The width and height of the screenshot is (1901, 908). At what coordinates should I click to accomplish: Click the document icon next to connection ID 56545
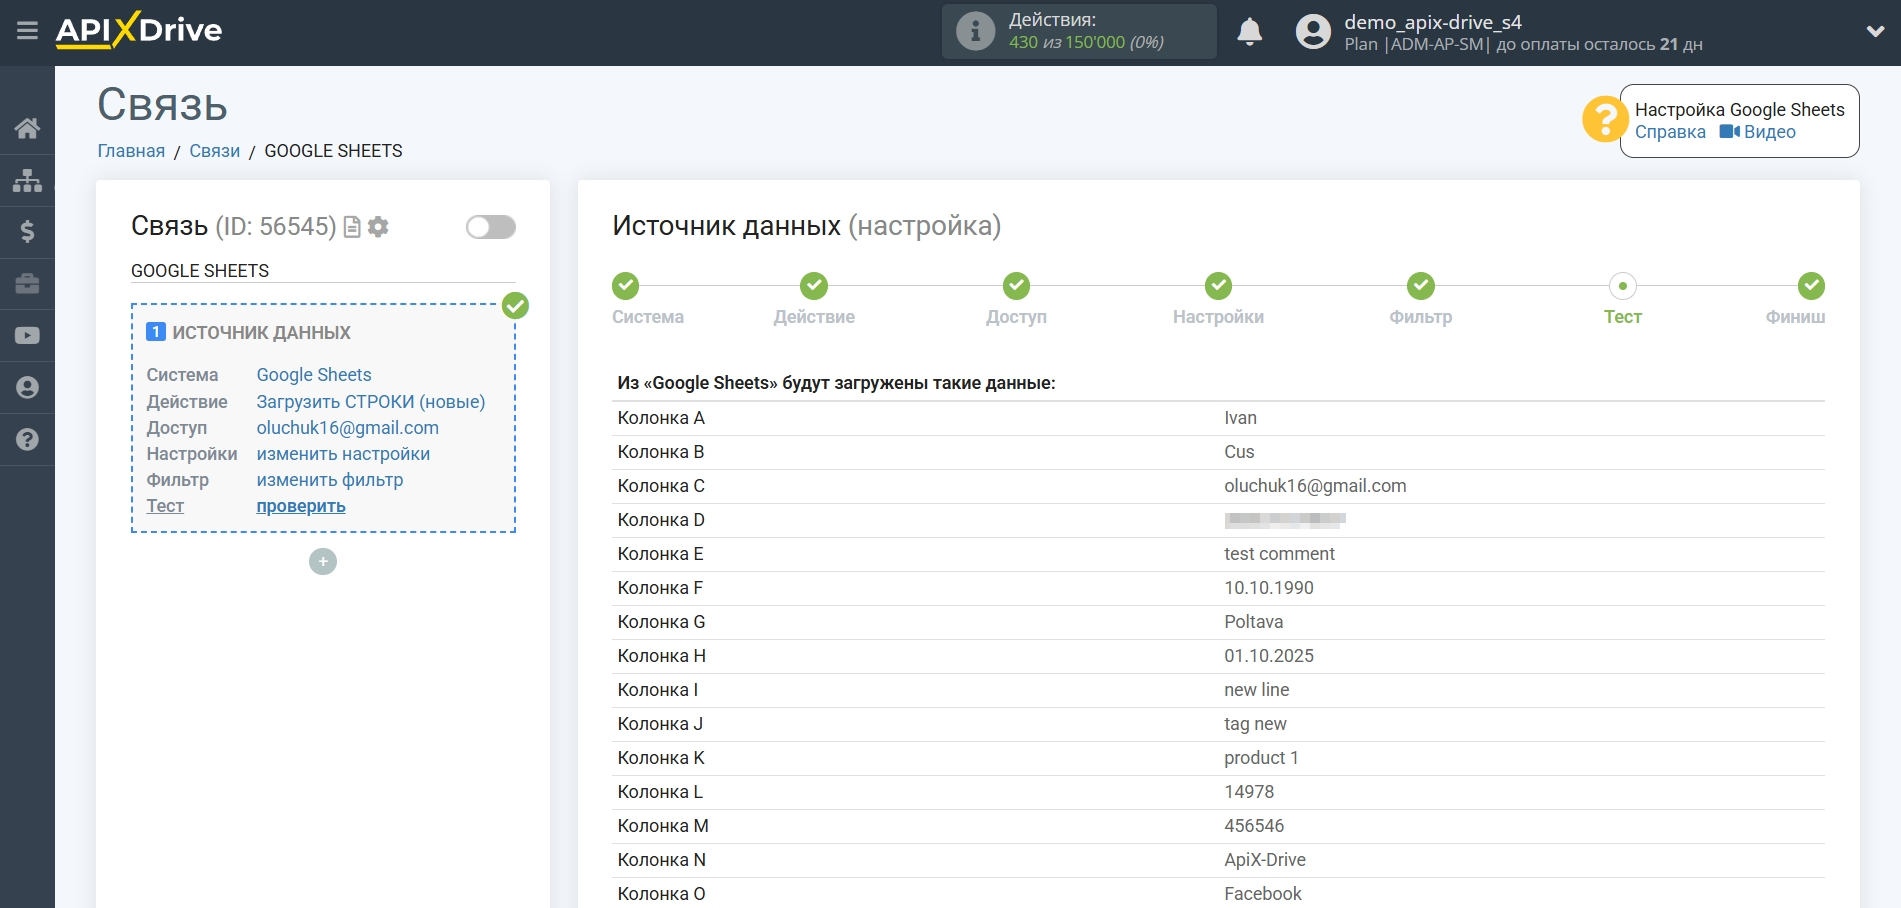coord(351,227)
